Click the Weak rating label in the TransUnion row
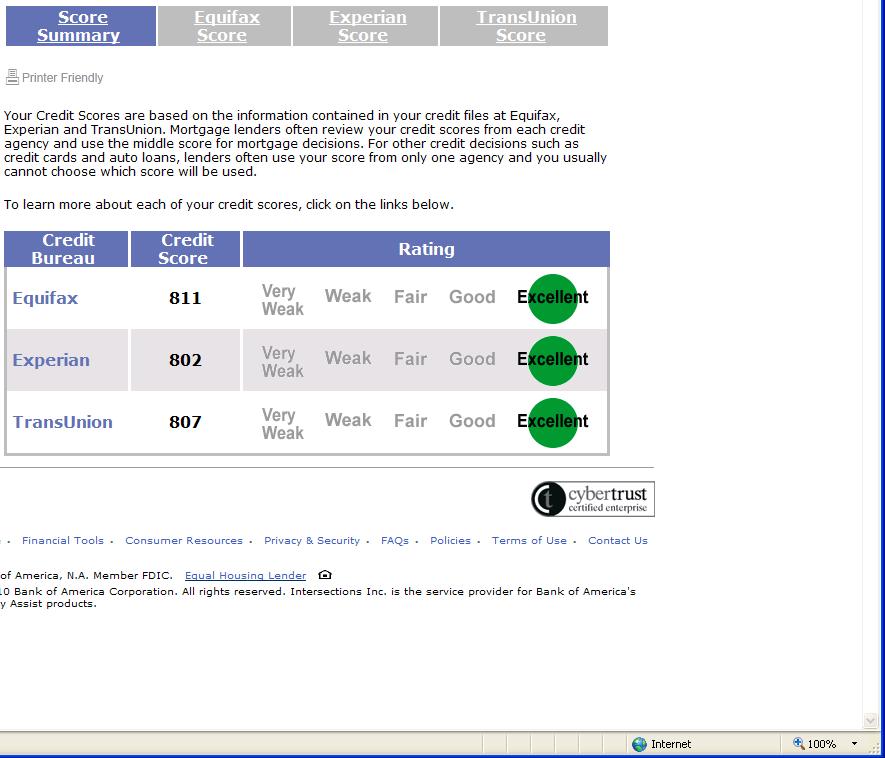Image resolution: width=885 pixels, height=758 pixels. [x=348, y=420]
